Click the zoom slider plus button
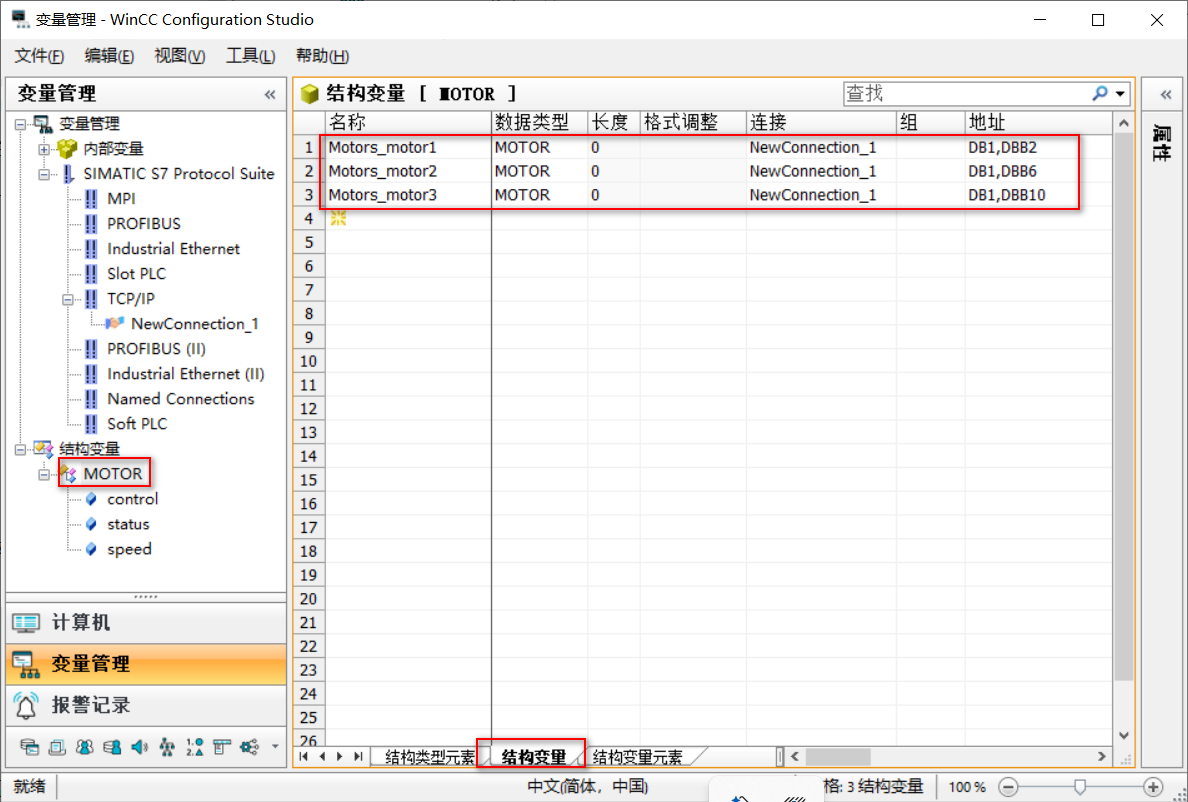This screenshot has width=1188, height=802. pyautogui.click(x=1153, y=787)
